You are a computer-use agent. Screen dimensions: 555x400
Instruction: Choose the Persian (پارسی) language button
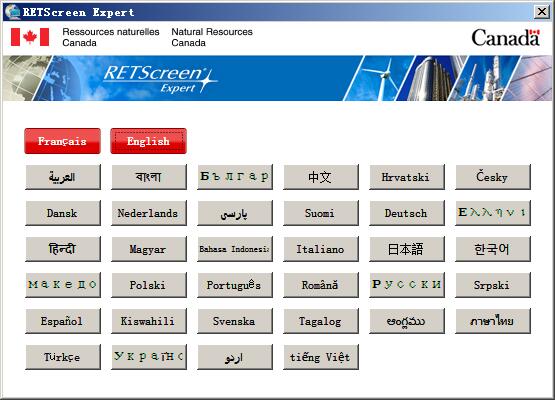coord(235,213)
